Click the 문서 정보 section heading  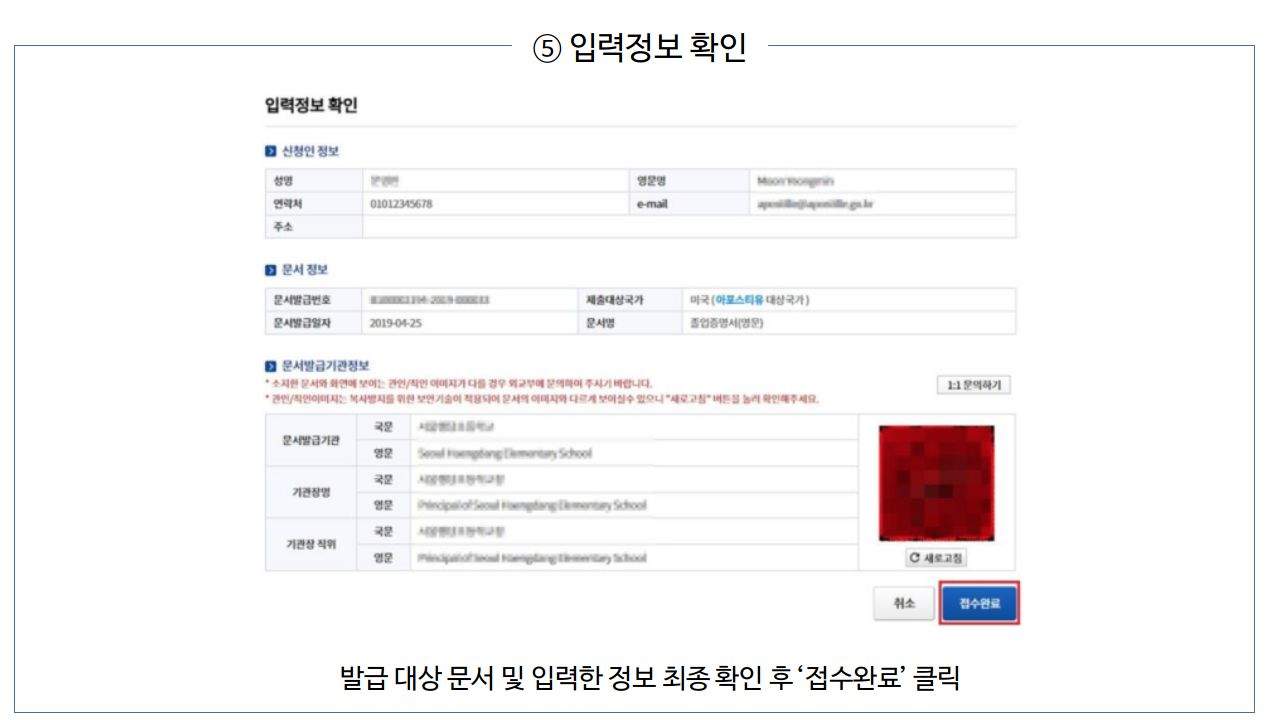pyautogui.click(x=304, y=270)
